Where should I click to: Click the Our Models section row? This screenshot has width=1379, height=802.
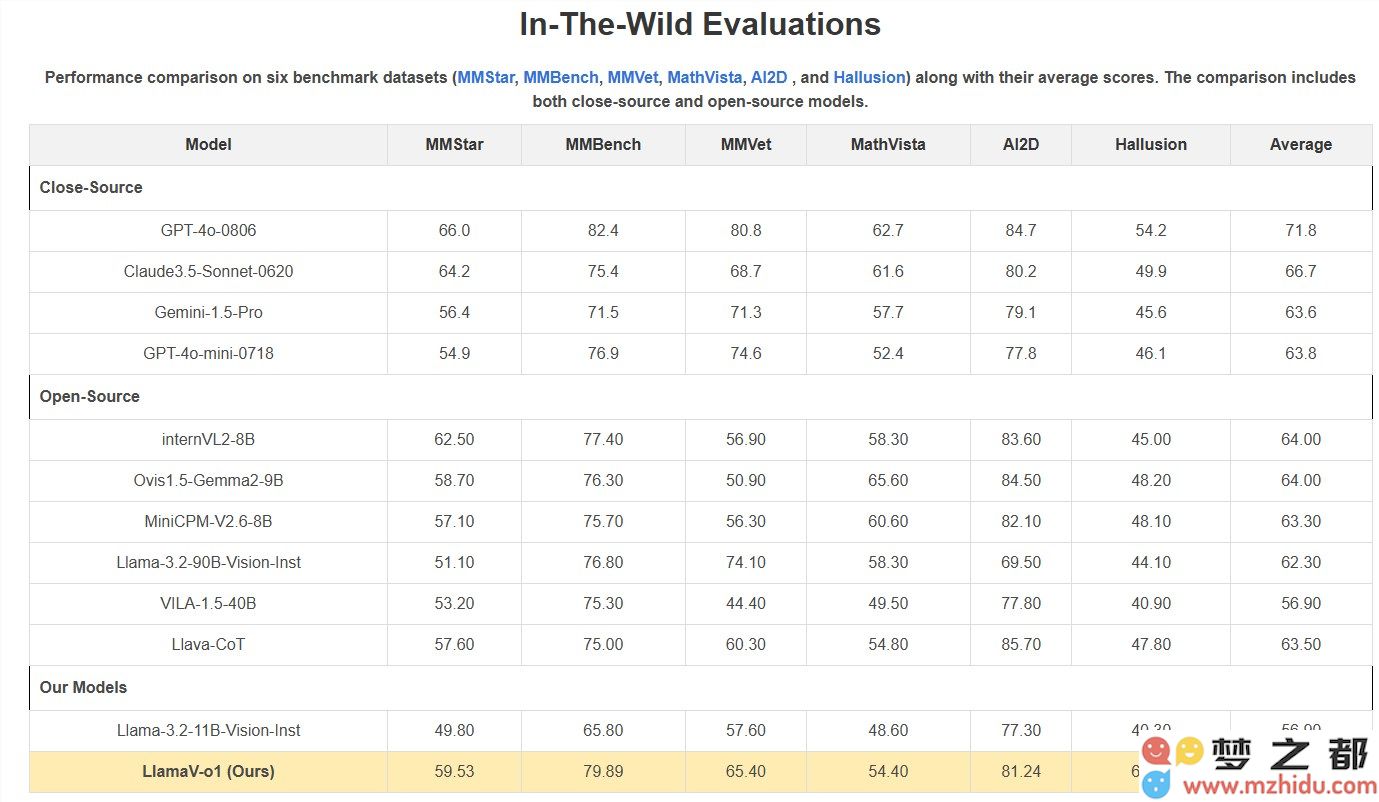[701, 687]
